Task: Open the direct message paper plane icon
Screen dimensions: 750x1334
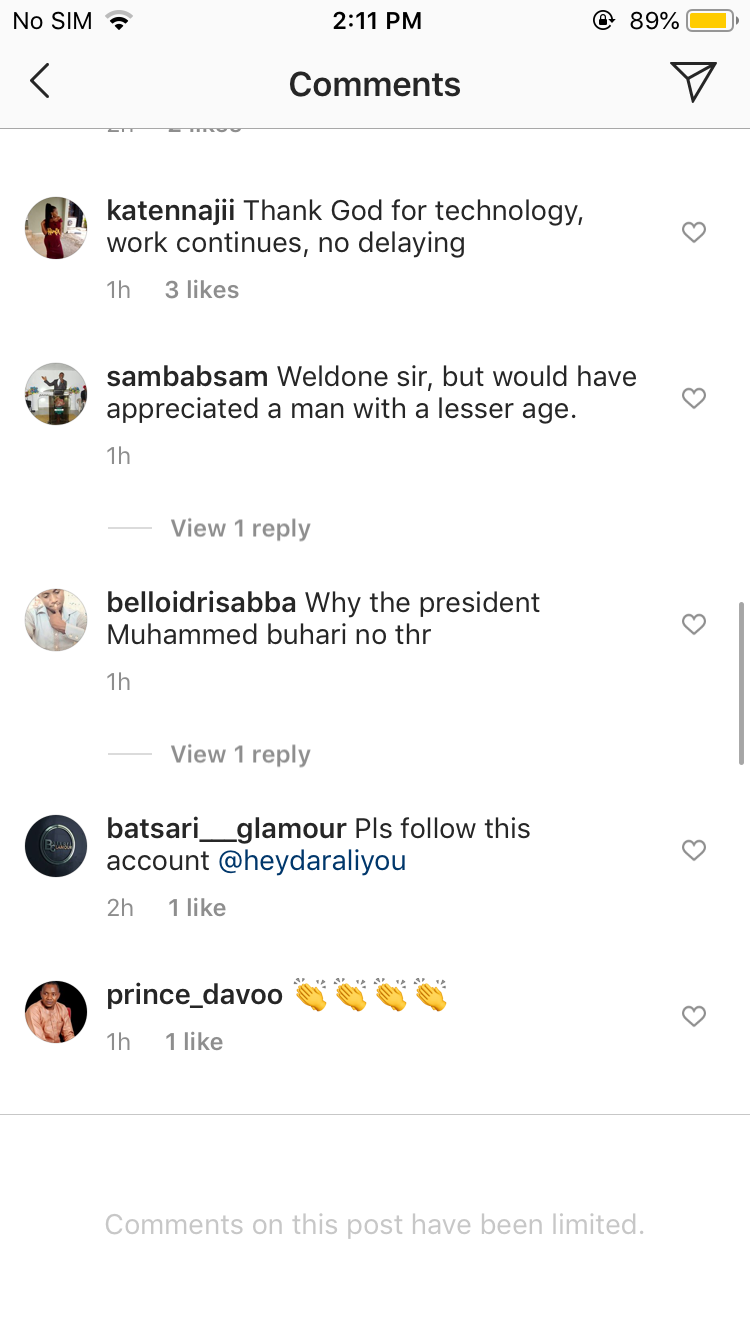Action: point(693,82)
